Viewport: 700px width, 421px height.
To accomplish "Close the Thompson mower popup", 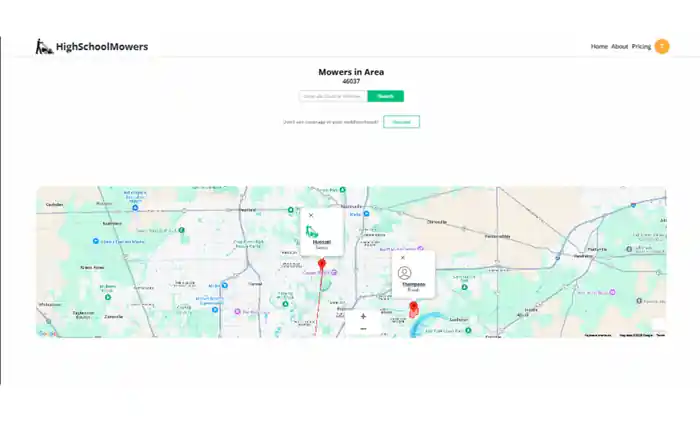I will coord(403,258).
